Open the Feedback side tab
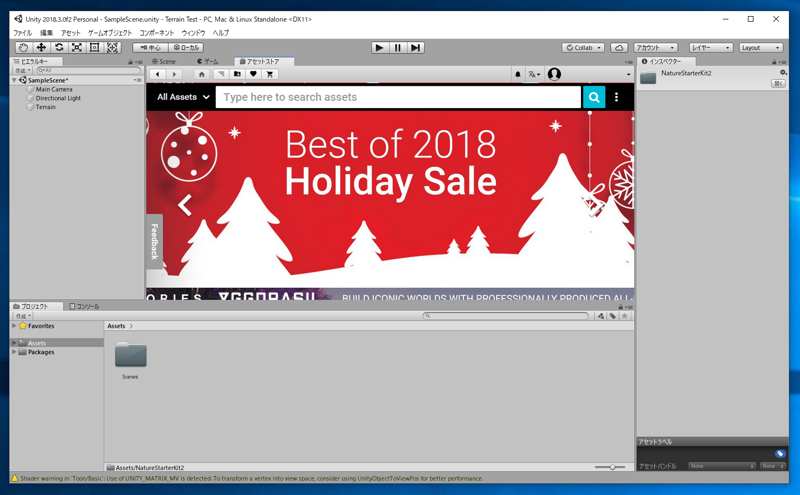The width and height of the screenshot is (800, 495). [x=155, y=241]
